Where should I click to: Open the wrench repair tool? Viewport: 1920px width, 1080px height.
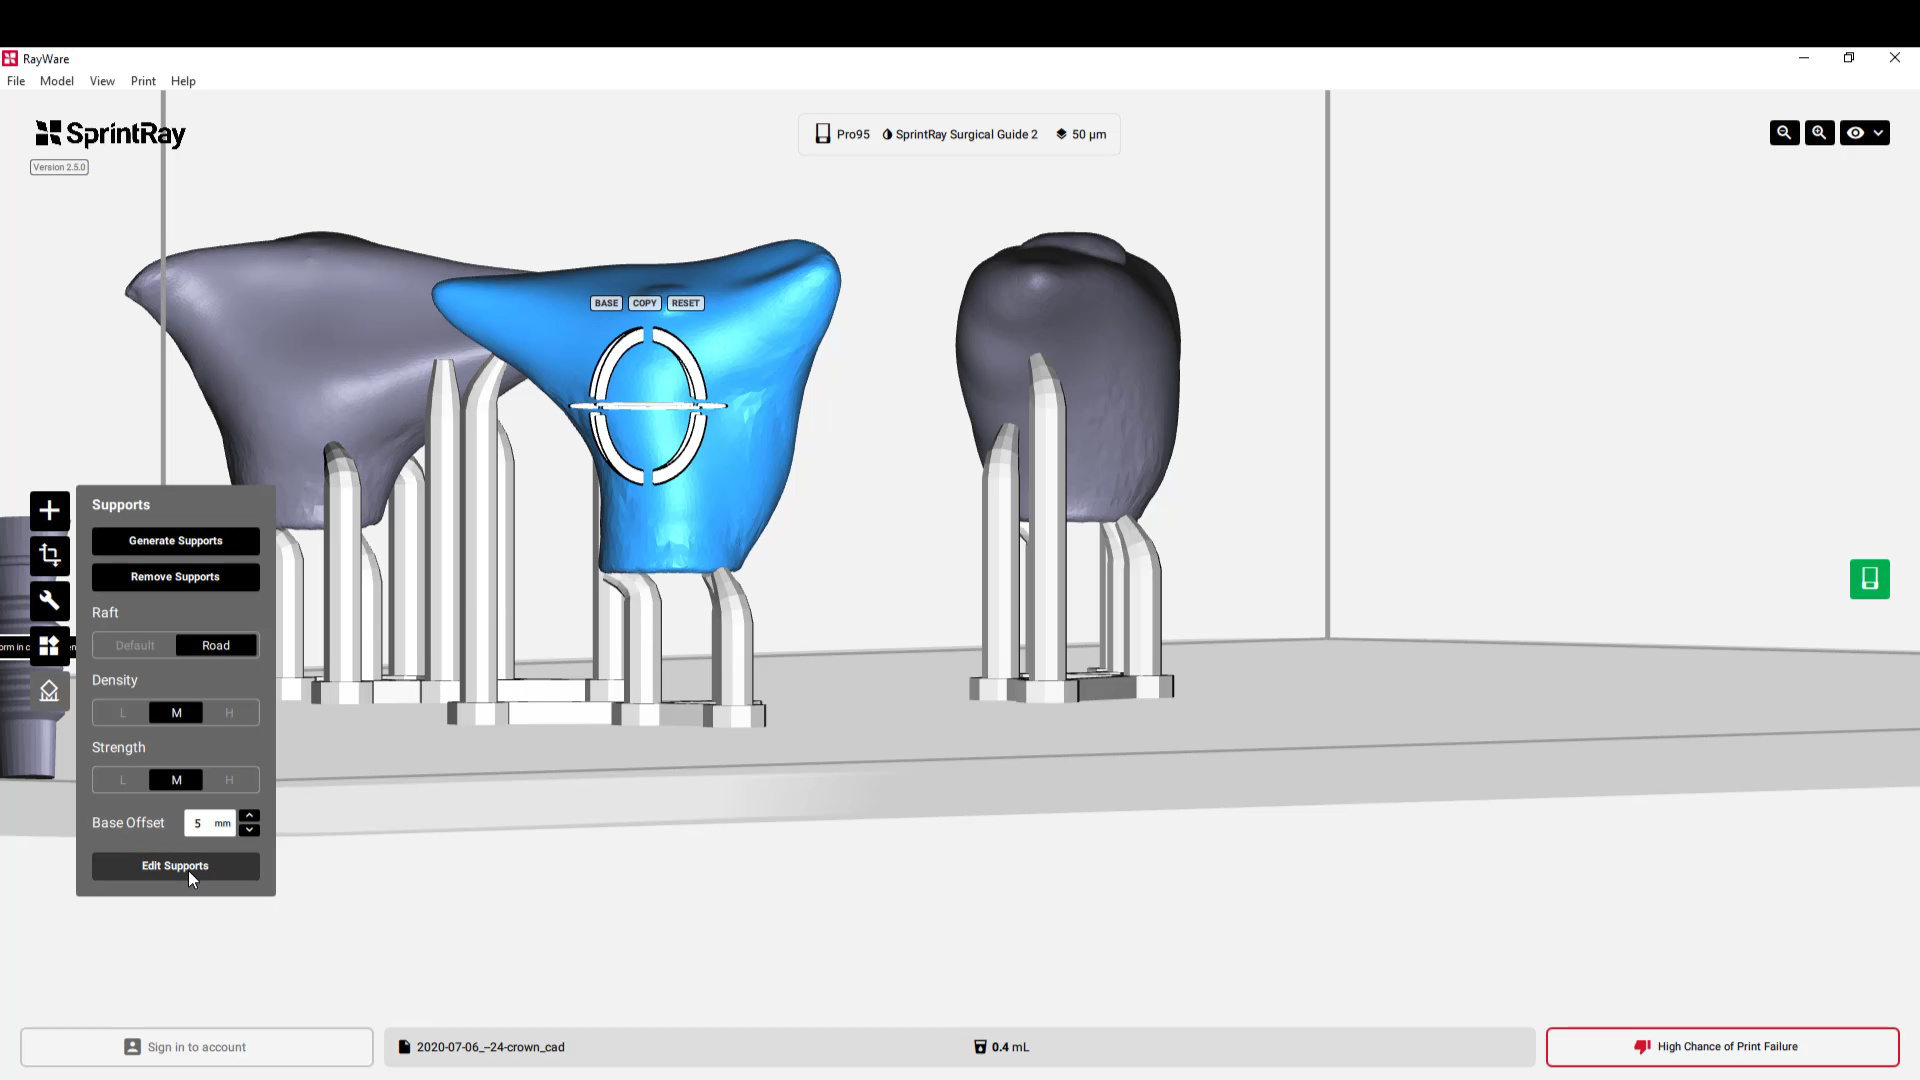49,601
